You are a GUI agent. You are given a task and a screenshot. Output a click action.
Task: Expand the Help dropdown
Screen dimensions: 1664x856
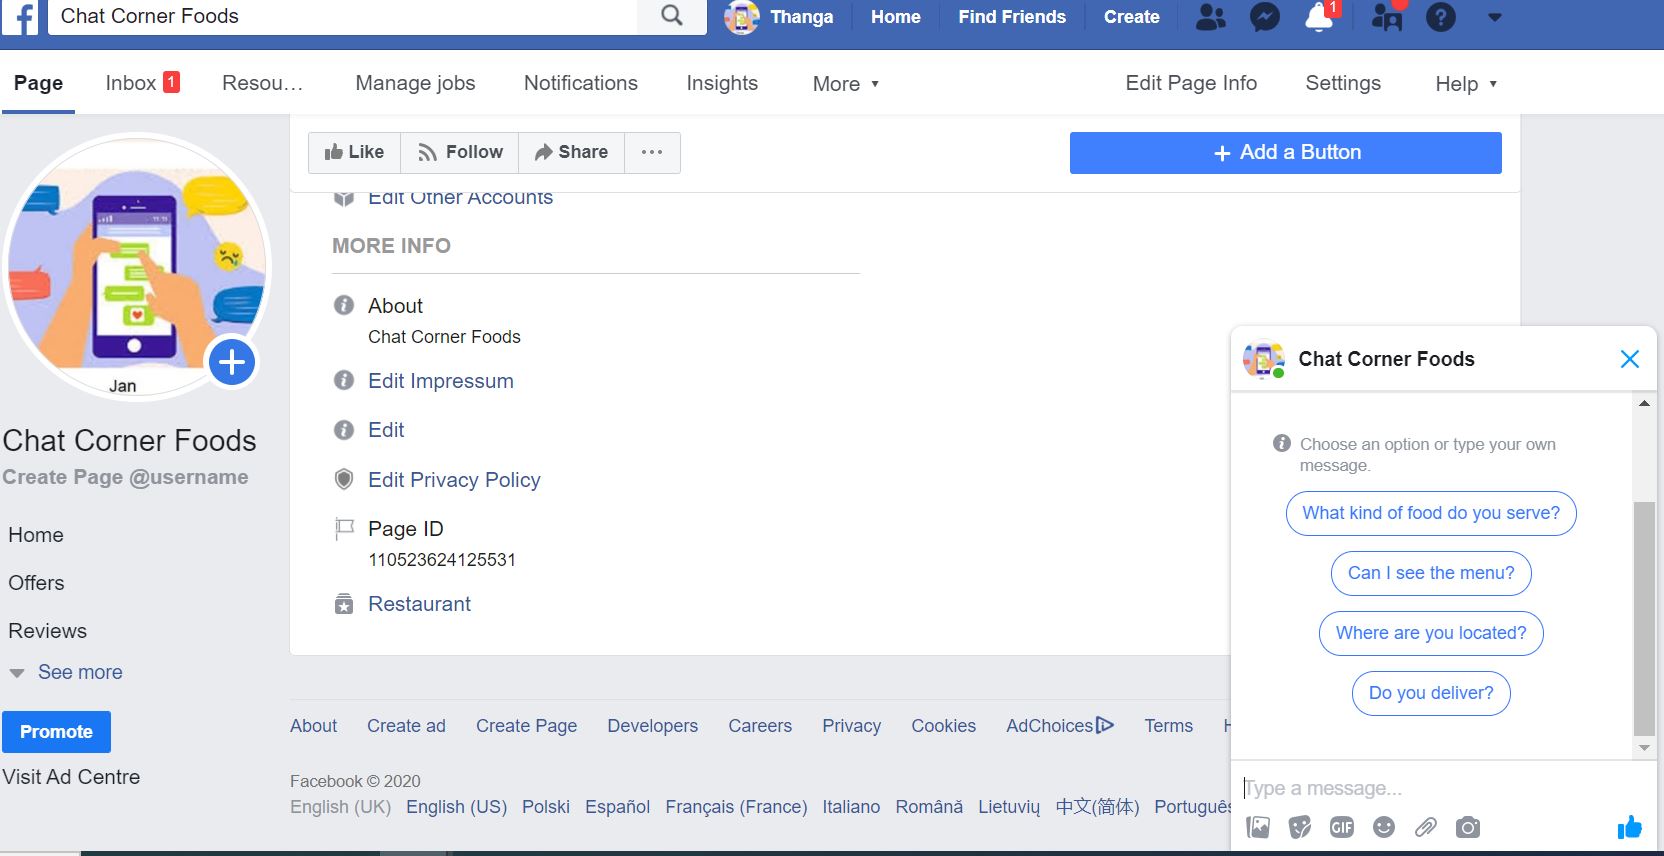(x=1466, y=84)
